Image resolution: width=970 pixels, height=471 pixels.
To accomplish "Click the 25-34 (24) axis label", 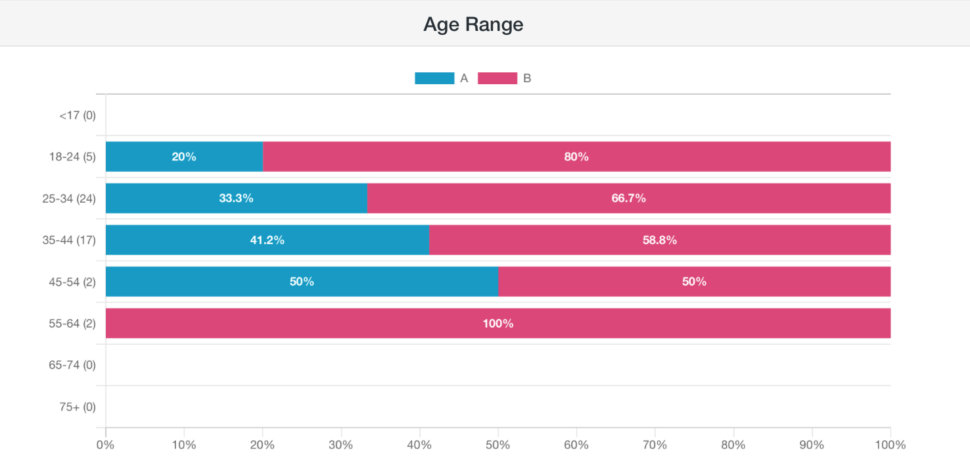I will point(69,198).
